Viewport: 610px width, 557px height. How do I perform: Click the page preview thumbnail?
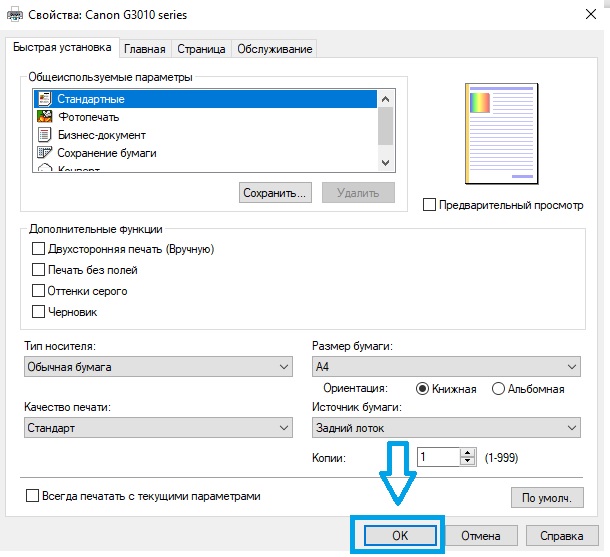[x=500, y=132]
